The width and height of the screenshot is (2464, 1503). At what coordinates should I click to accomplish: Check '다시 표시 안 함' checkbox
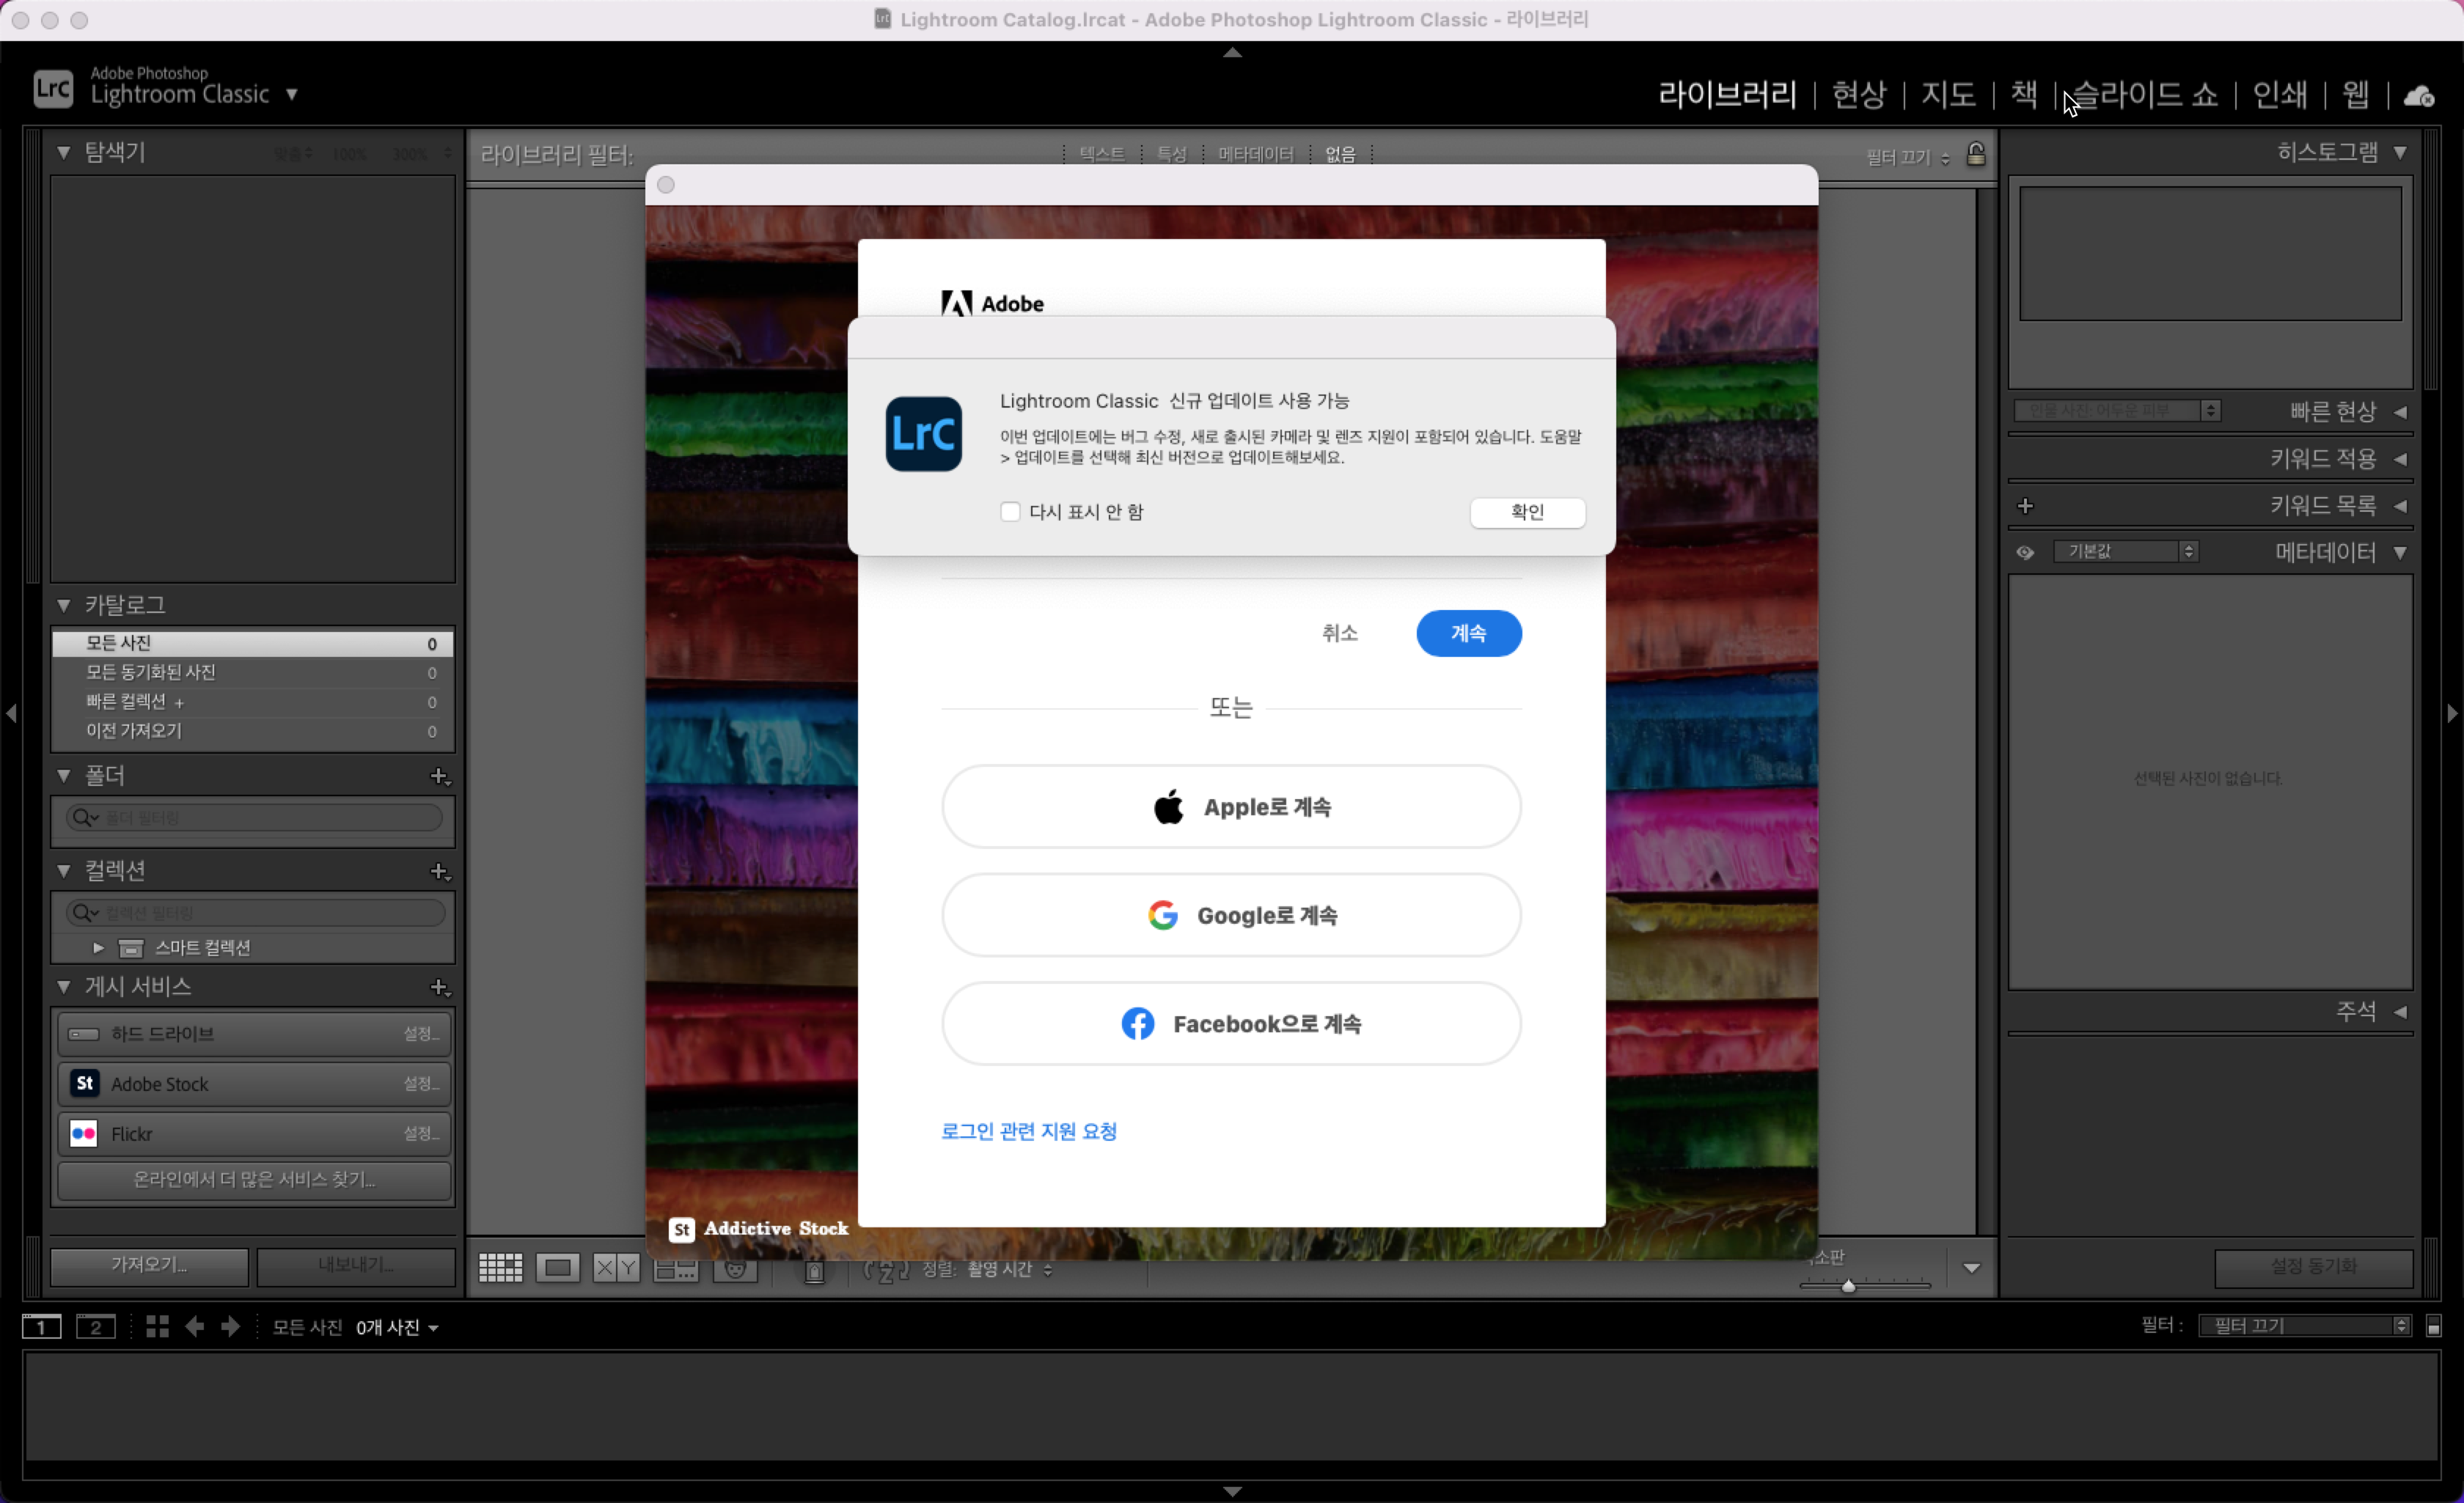pos(1010,512)
